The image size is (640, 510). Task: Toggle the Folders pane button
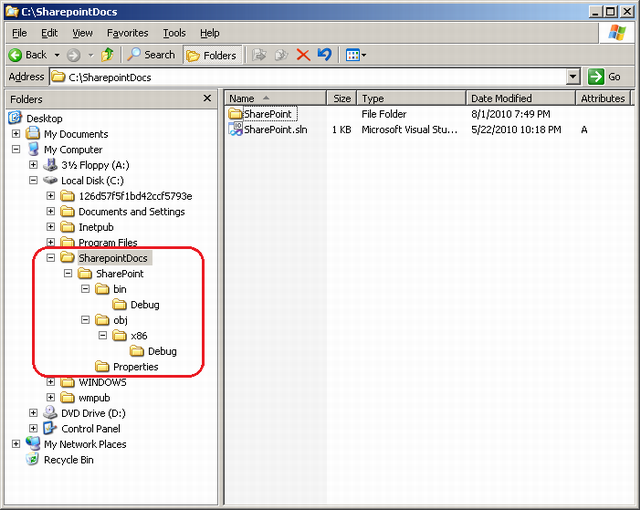212,55
